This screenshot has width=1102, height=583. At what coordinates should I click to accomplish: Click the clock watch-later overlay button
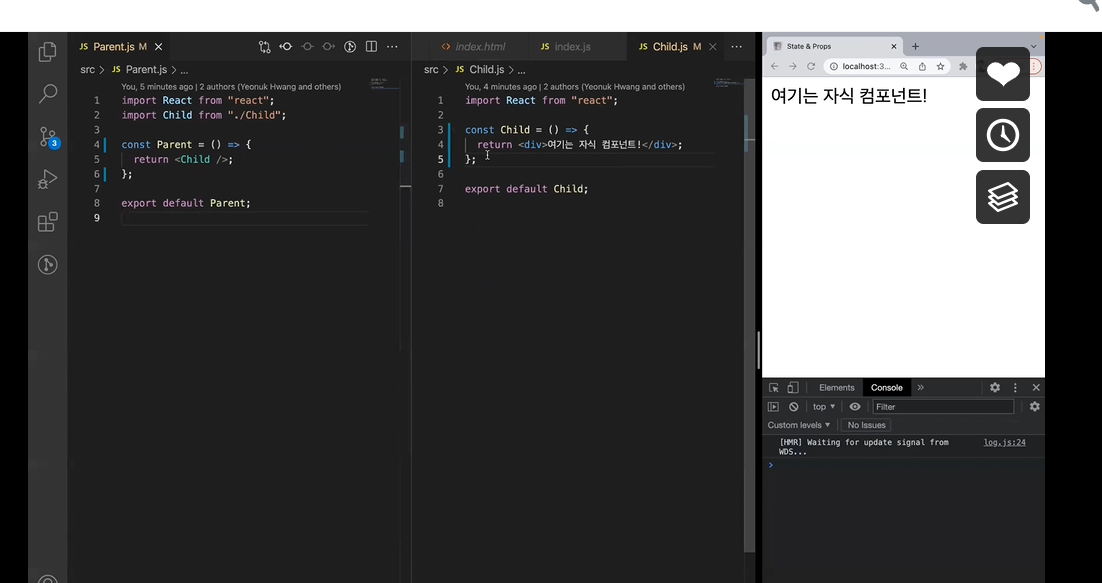1003,135
